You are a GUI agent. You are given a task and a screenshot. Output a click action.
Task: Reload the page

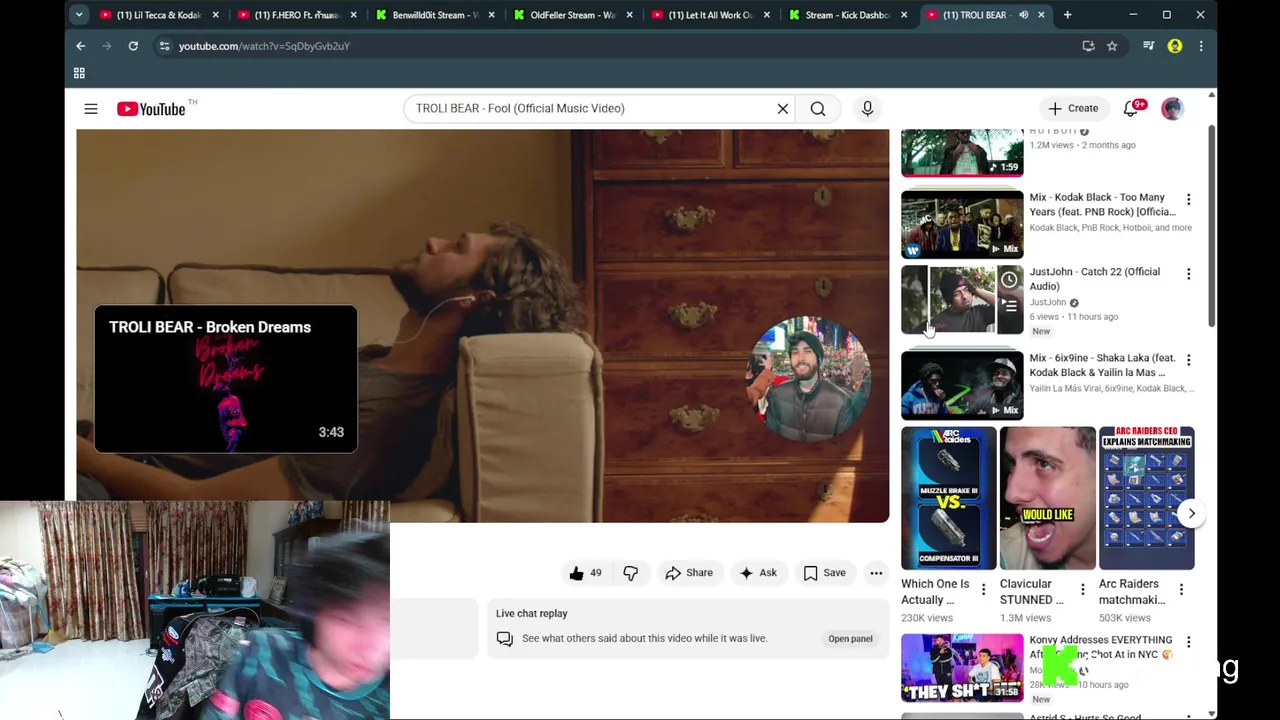(x=133, y=46)
